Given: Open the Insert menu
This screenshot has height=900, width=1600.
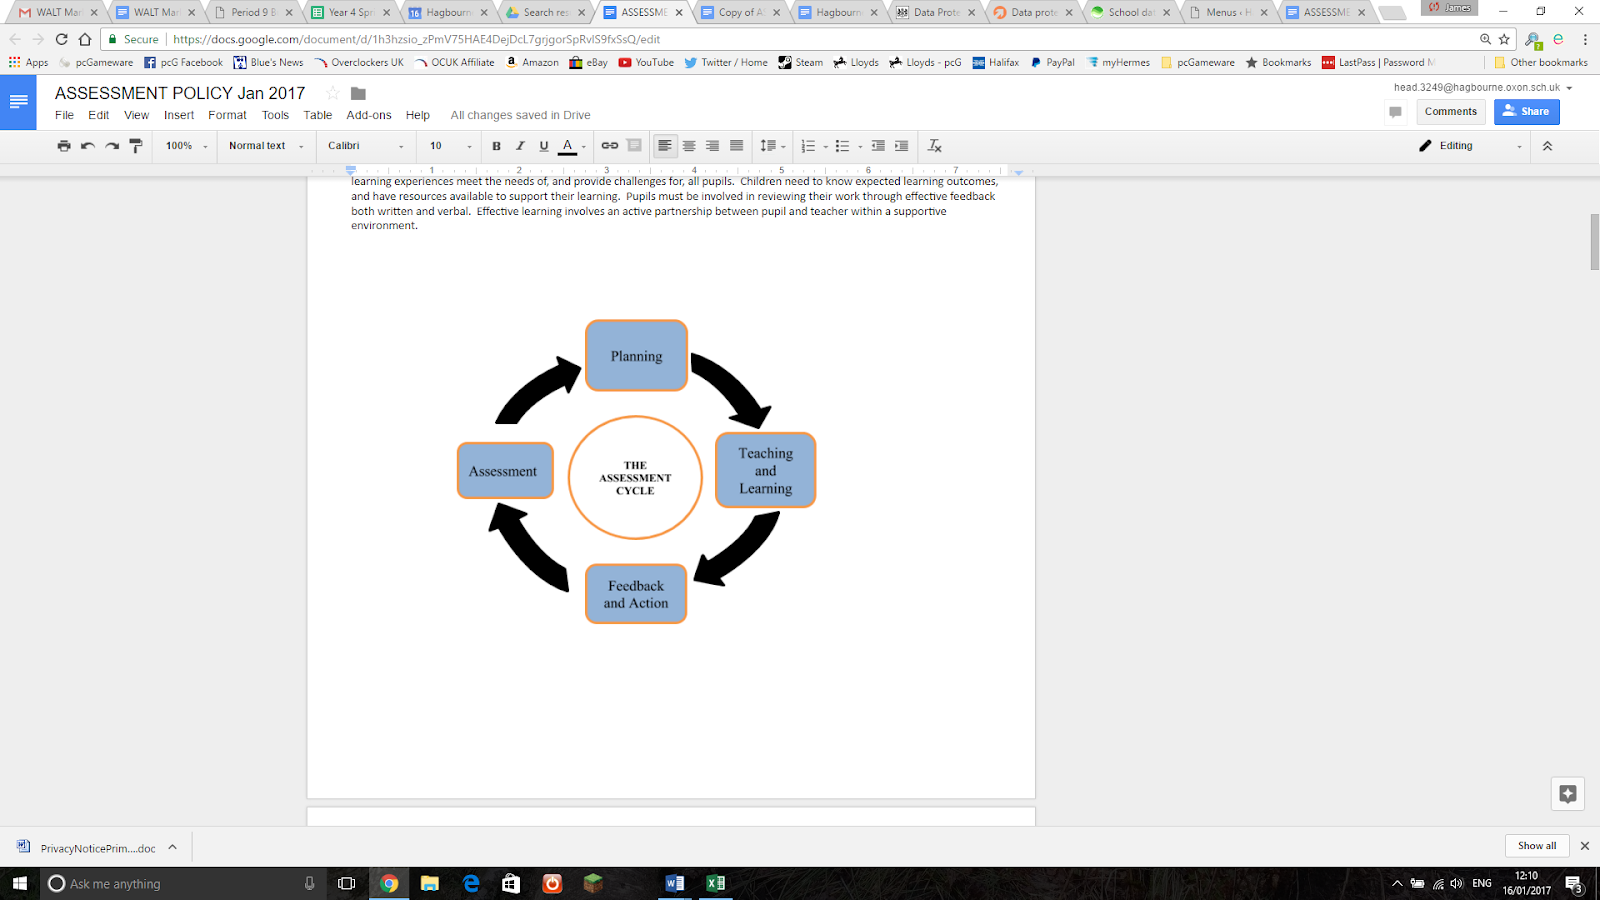Looking at the screenshot, I should pos(179,115).
